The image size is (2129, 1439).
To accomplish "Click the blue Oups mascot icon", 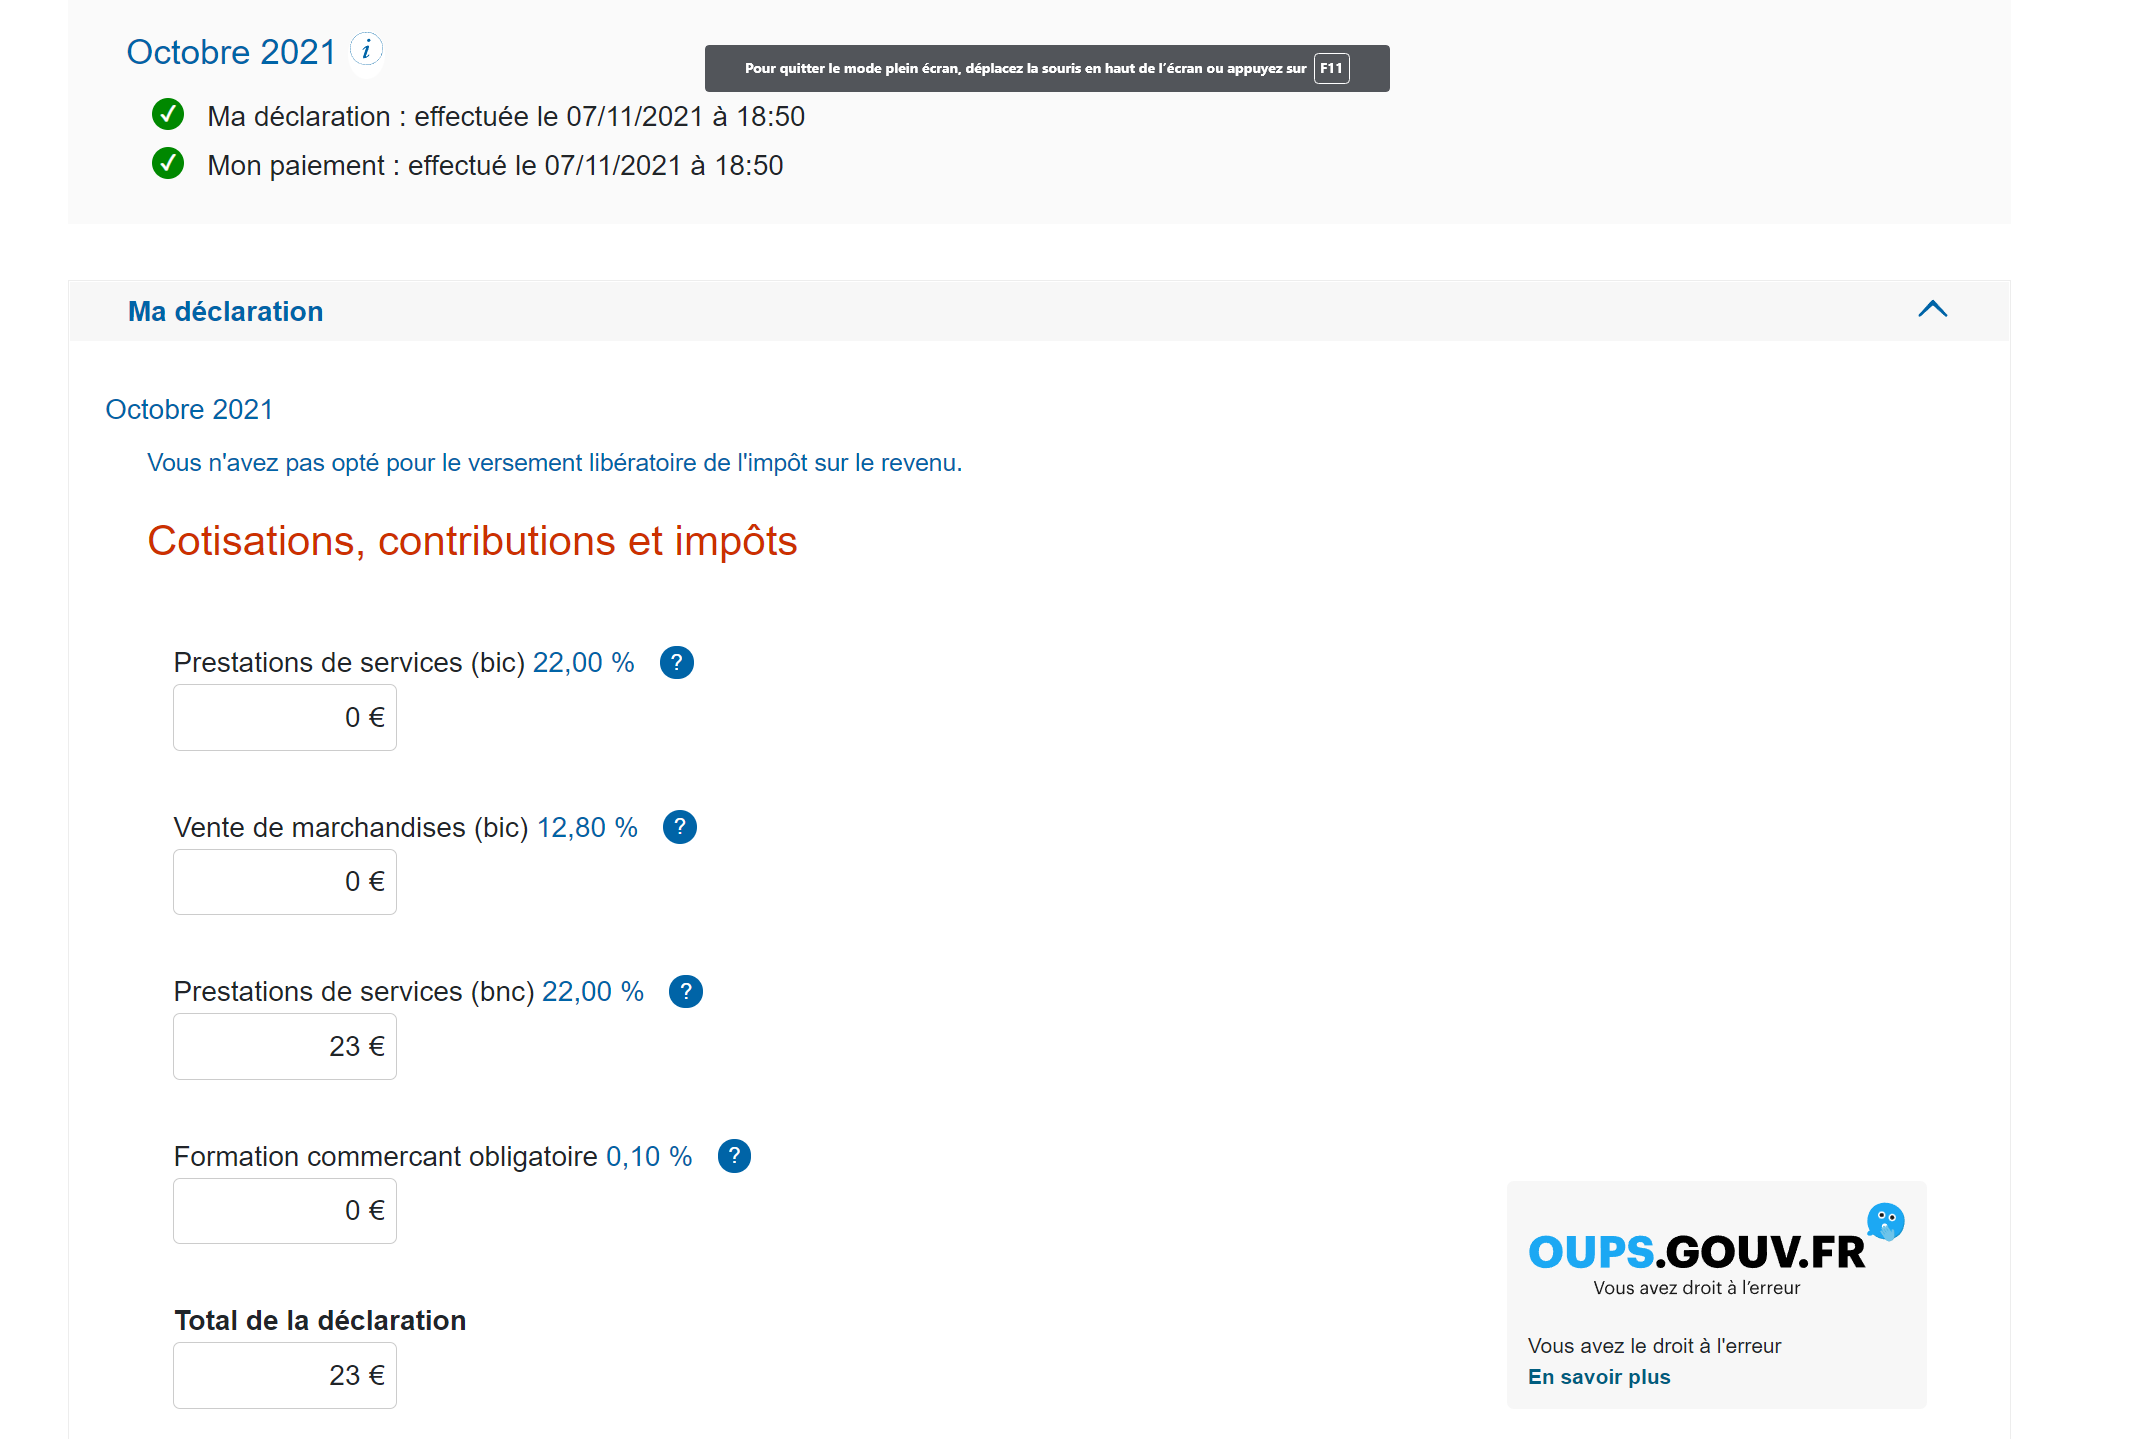I will (x=1885, y=1221).
